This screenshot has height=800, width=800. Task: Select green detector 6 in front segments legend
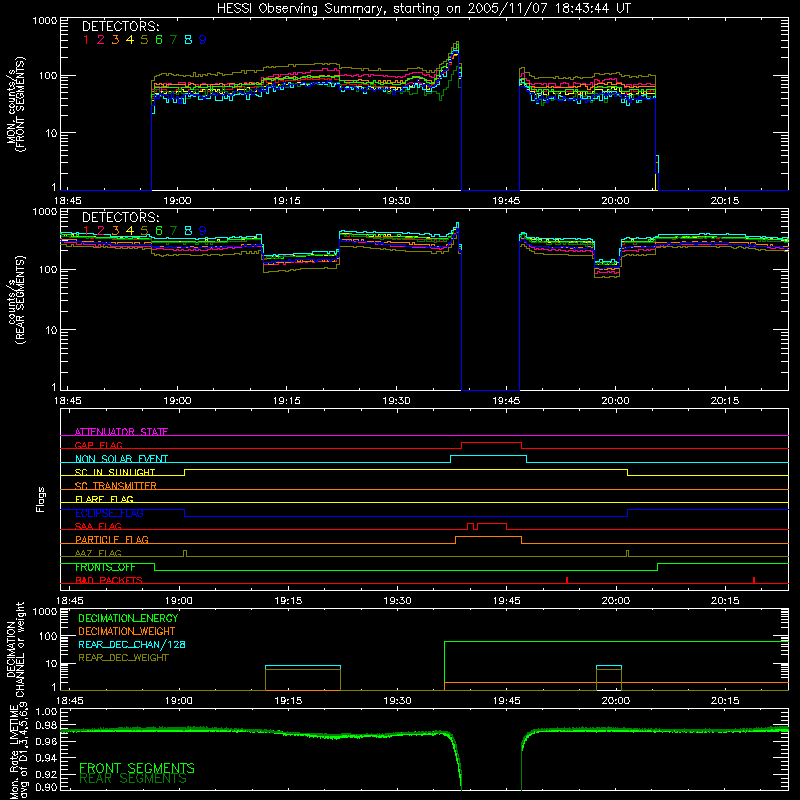(159, 40)
